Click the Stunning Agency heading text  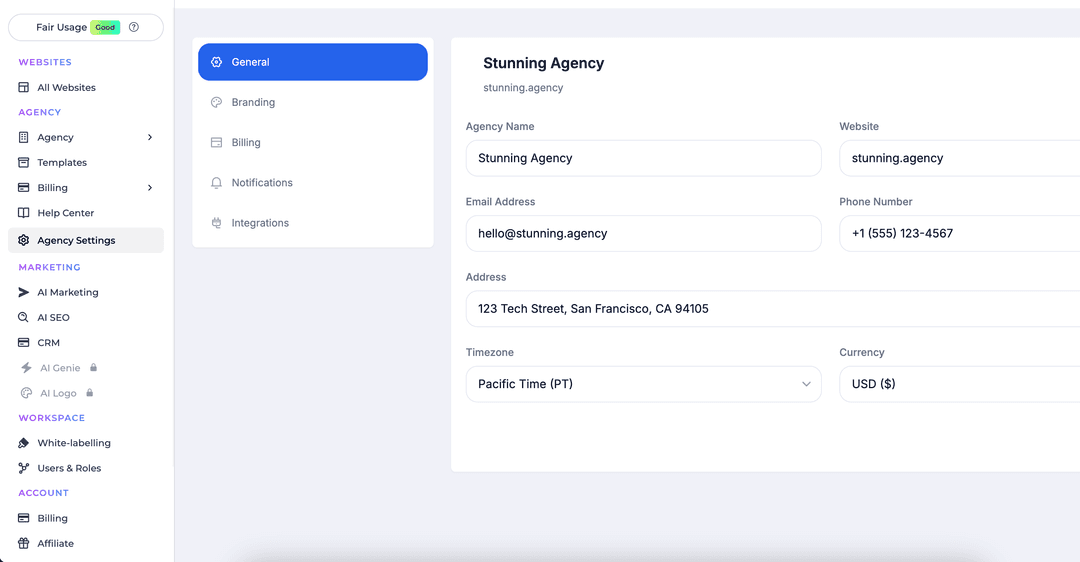[x=543, y=63]
